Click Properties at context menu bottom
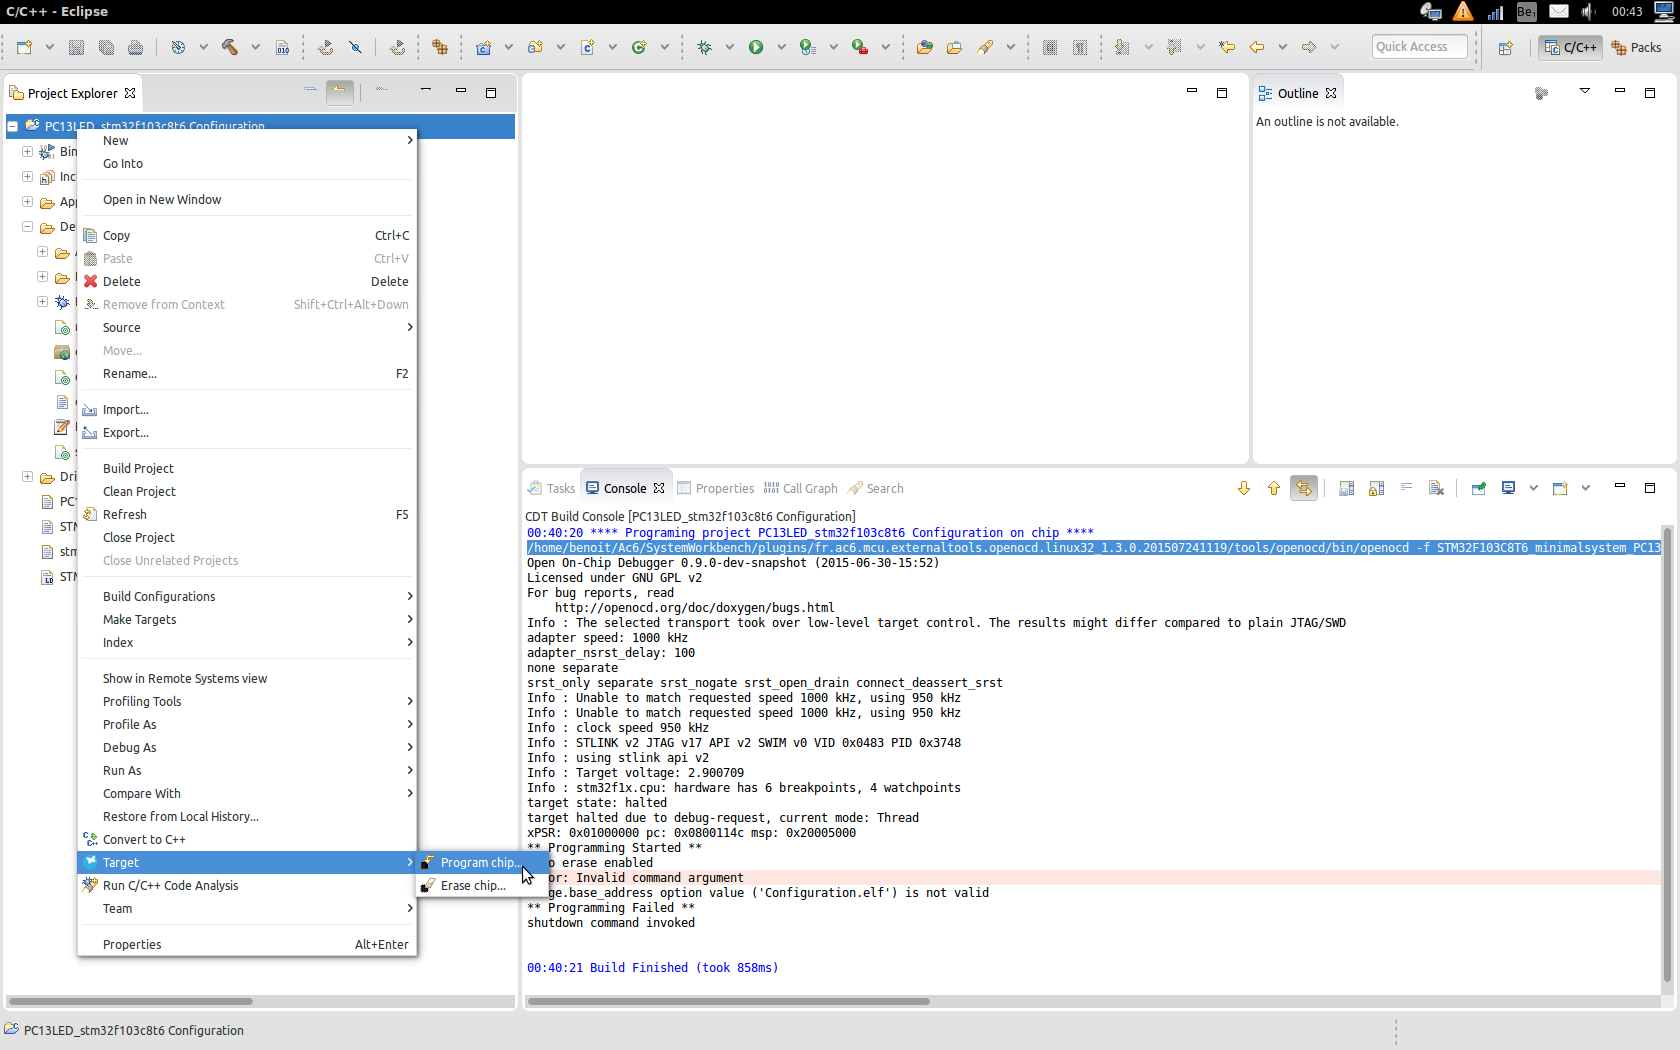Image resolution: width=1680 pixels, height=1050 pixels. pyautogui.click(x=247, y=944)
